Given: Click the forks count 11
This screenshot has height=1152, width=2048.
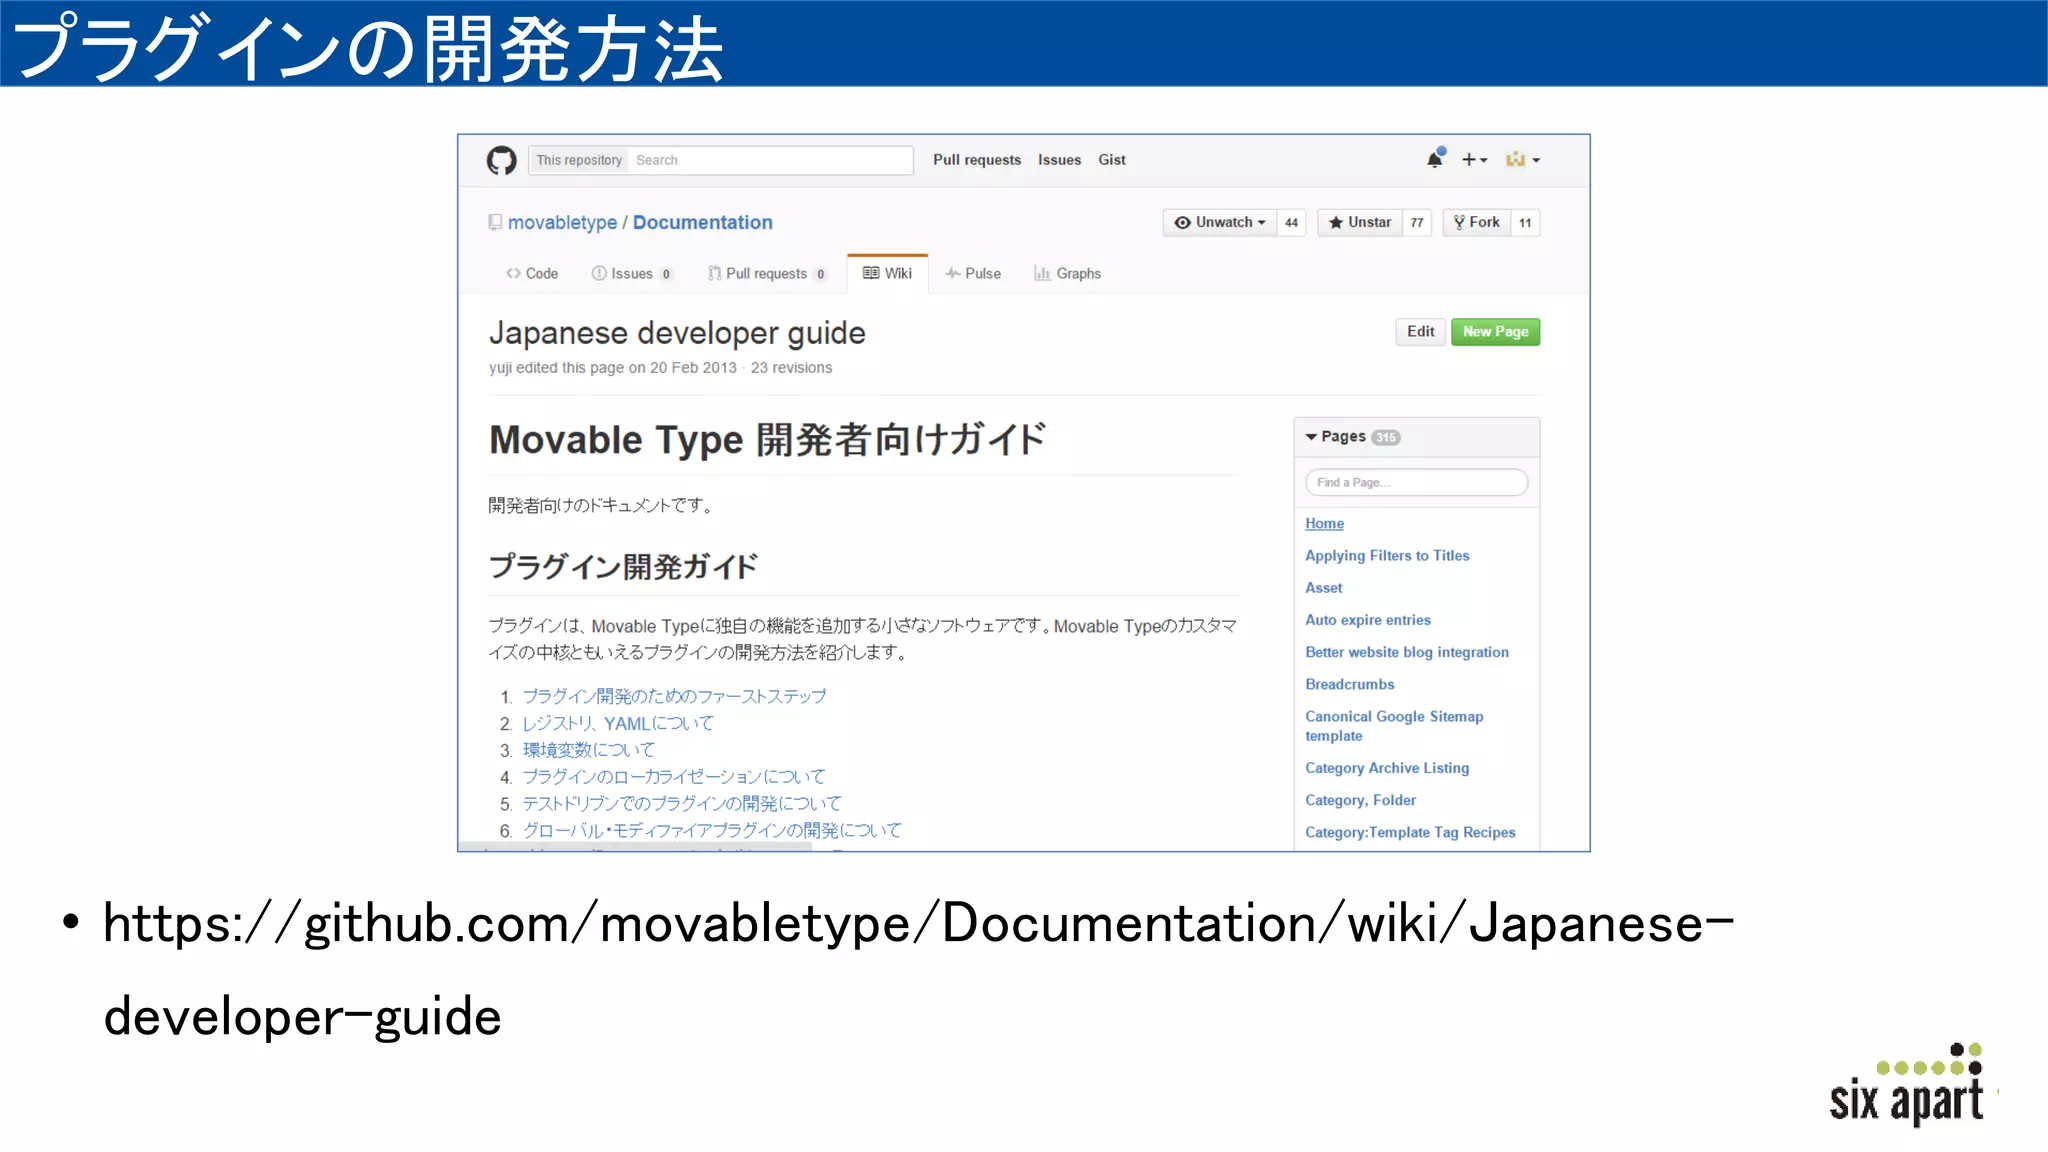Looking at the screenshot, I should (x=1525, y=223).
